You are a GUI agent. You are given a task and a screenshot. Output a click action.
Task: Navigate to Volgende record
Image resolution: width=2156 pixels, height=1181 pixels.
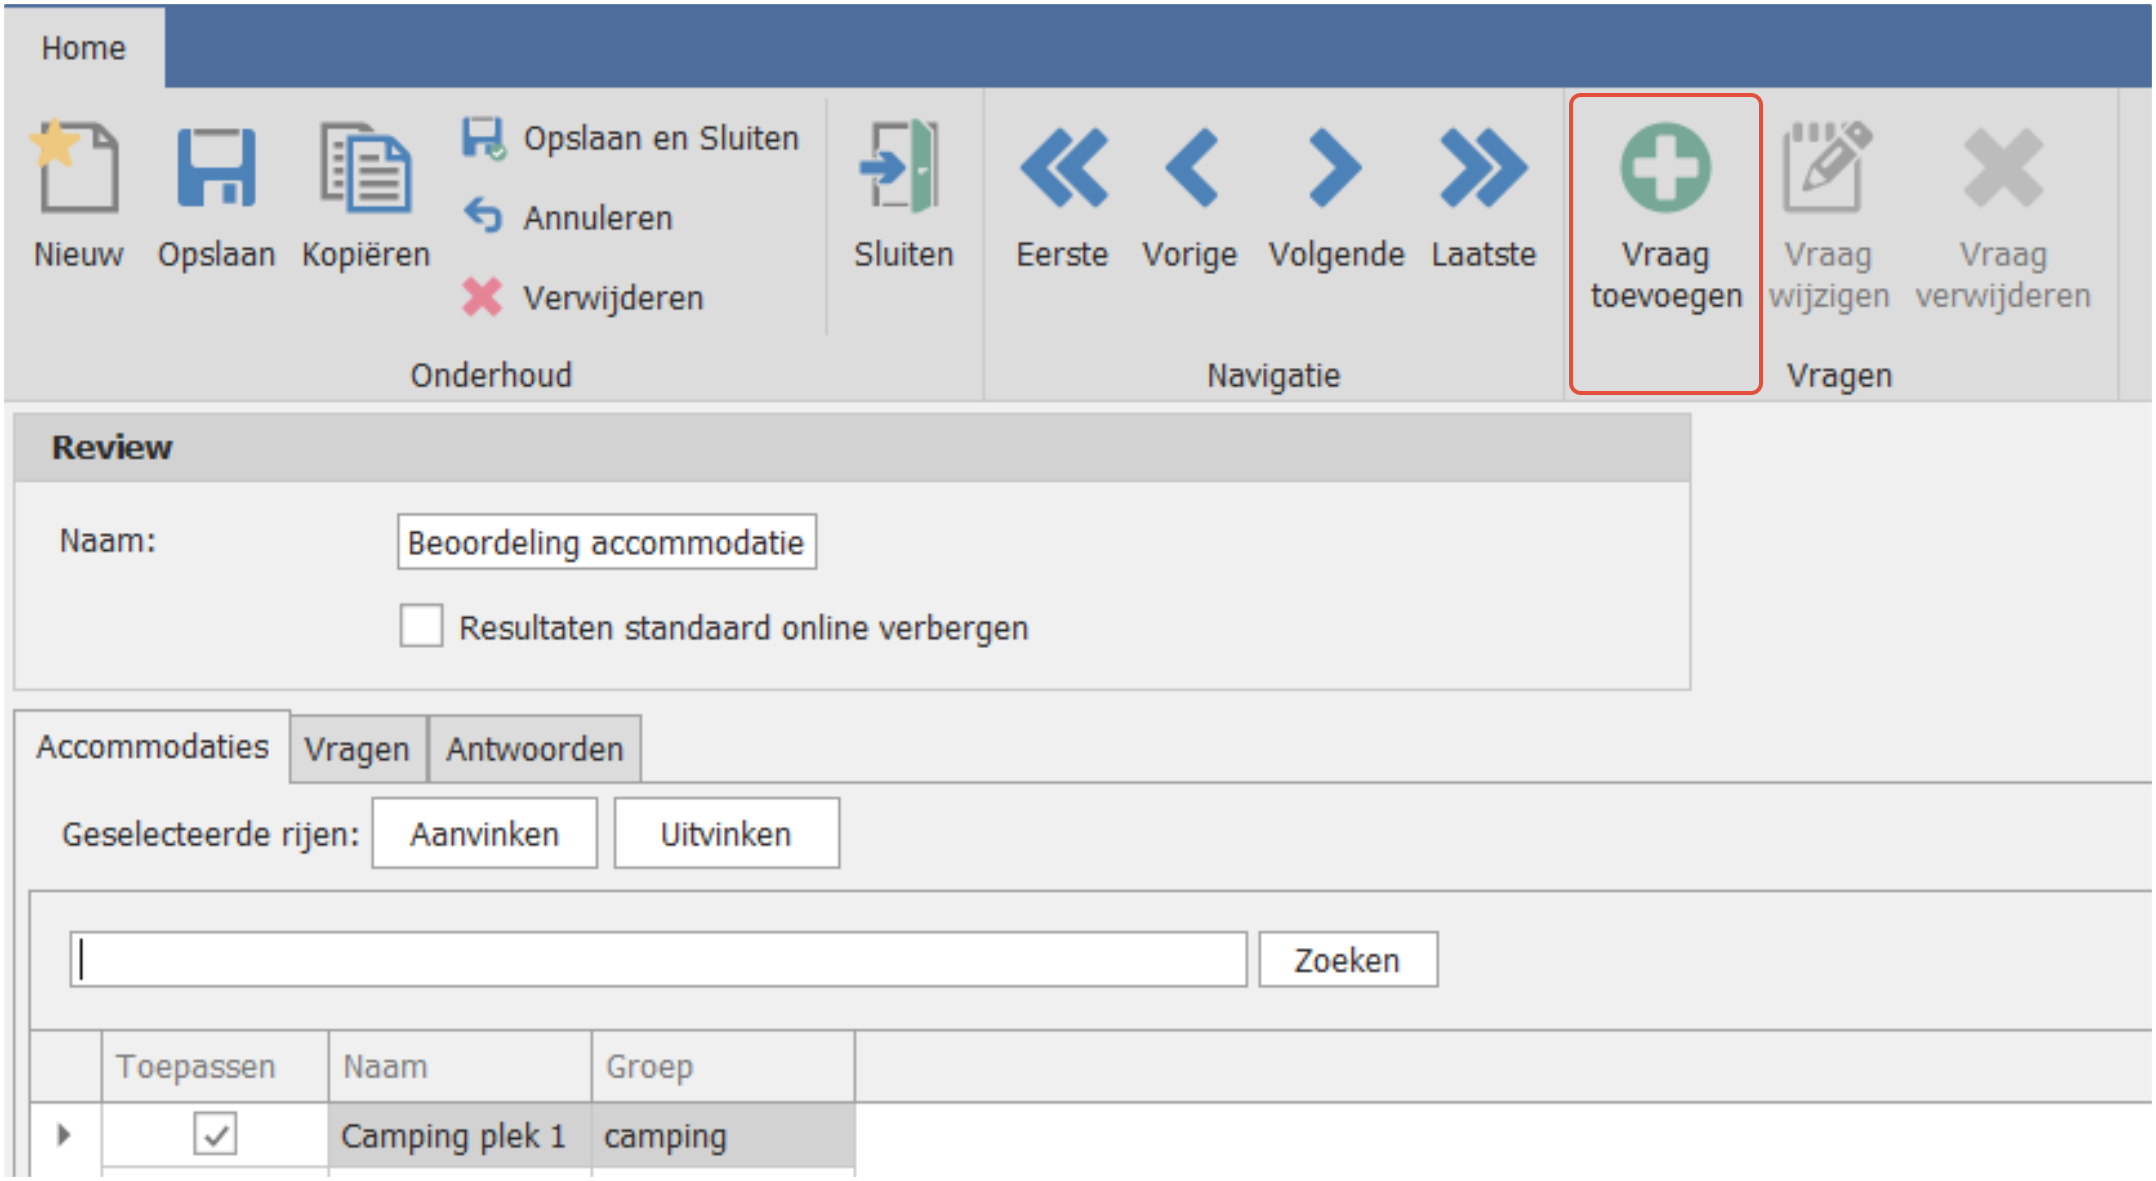tap(1335, 168)
